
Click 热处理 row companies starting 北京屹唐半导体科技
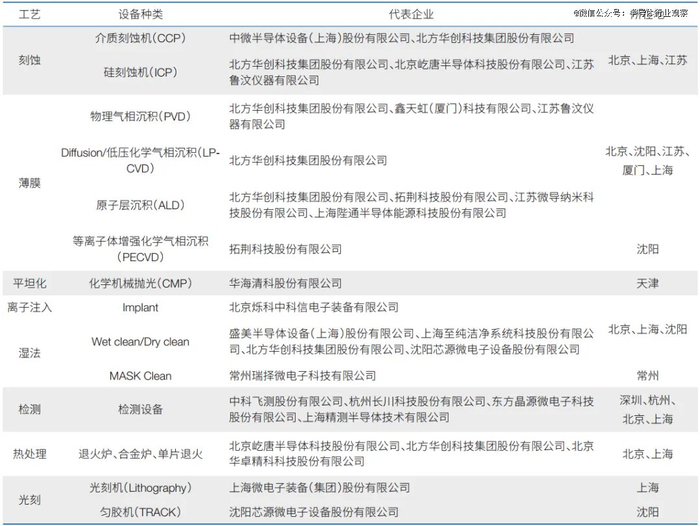click(x=411, y=454)
